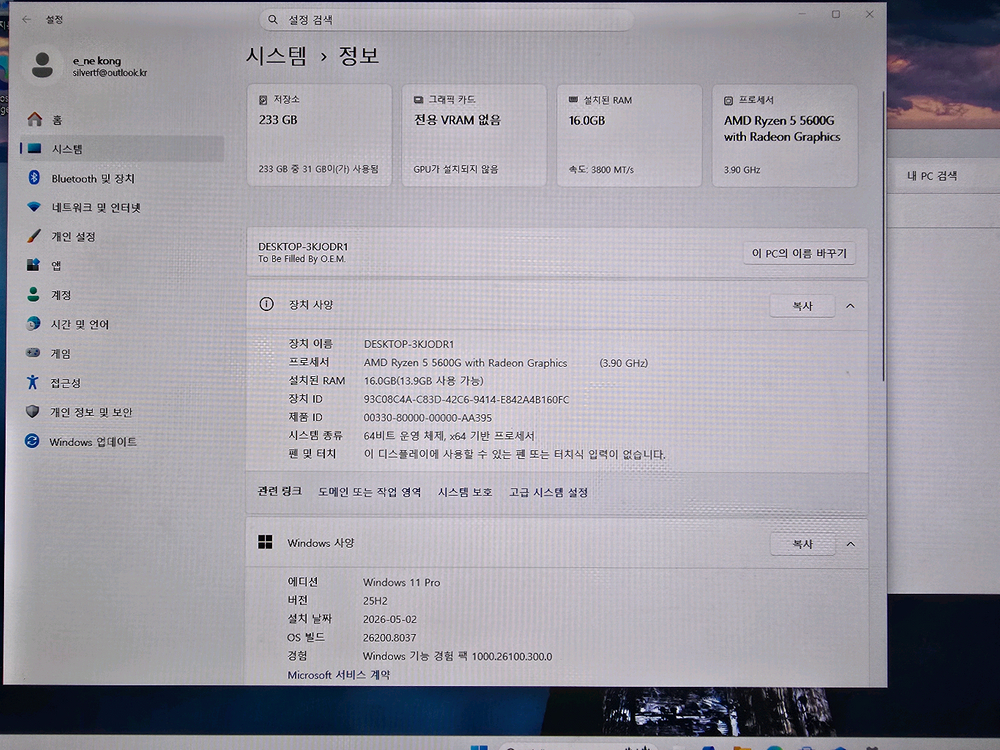Click the 16.0GB(13.9GB 사용 가능) RAM value
1000x750 pixels.
[x=423, y=381]
